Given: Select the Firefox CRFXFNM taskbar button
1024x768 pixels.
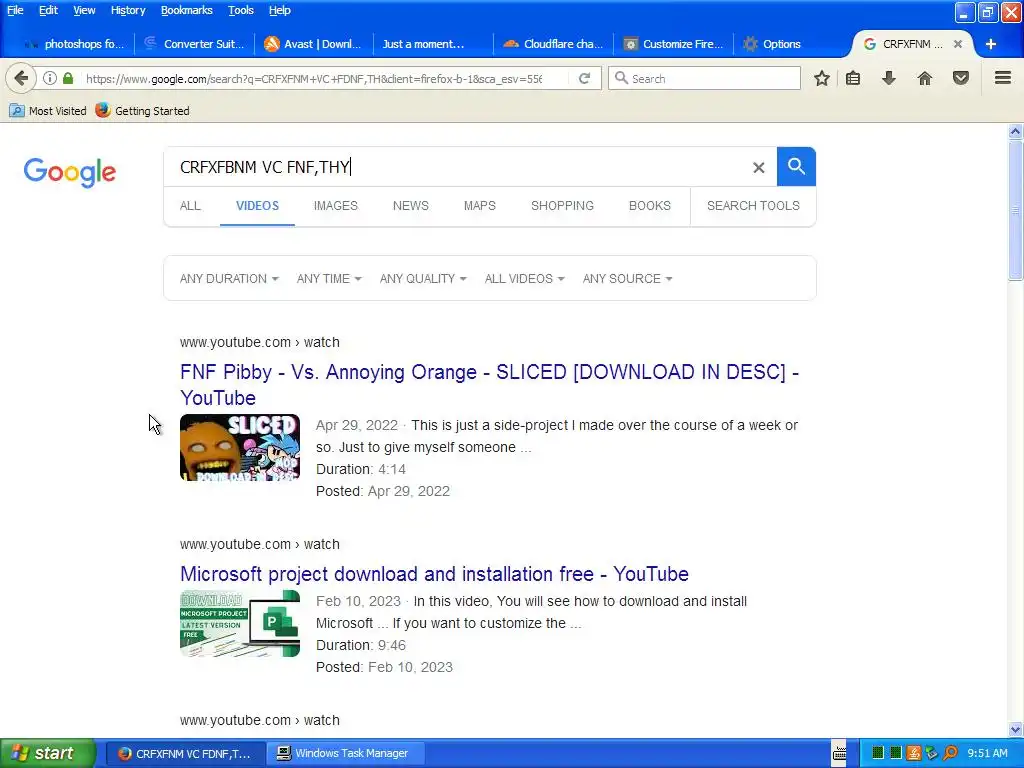Looking at the screenshot, I should point(185,754).
